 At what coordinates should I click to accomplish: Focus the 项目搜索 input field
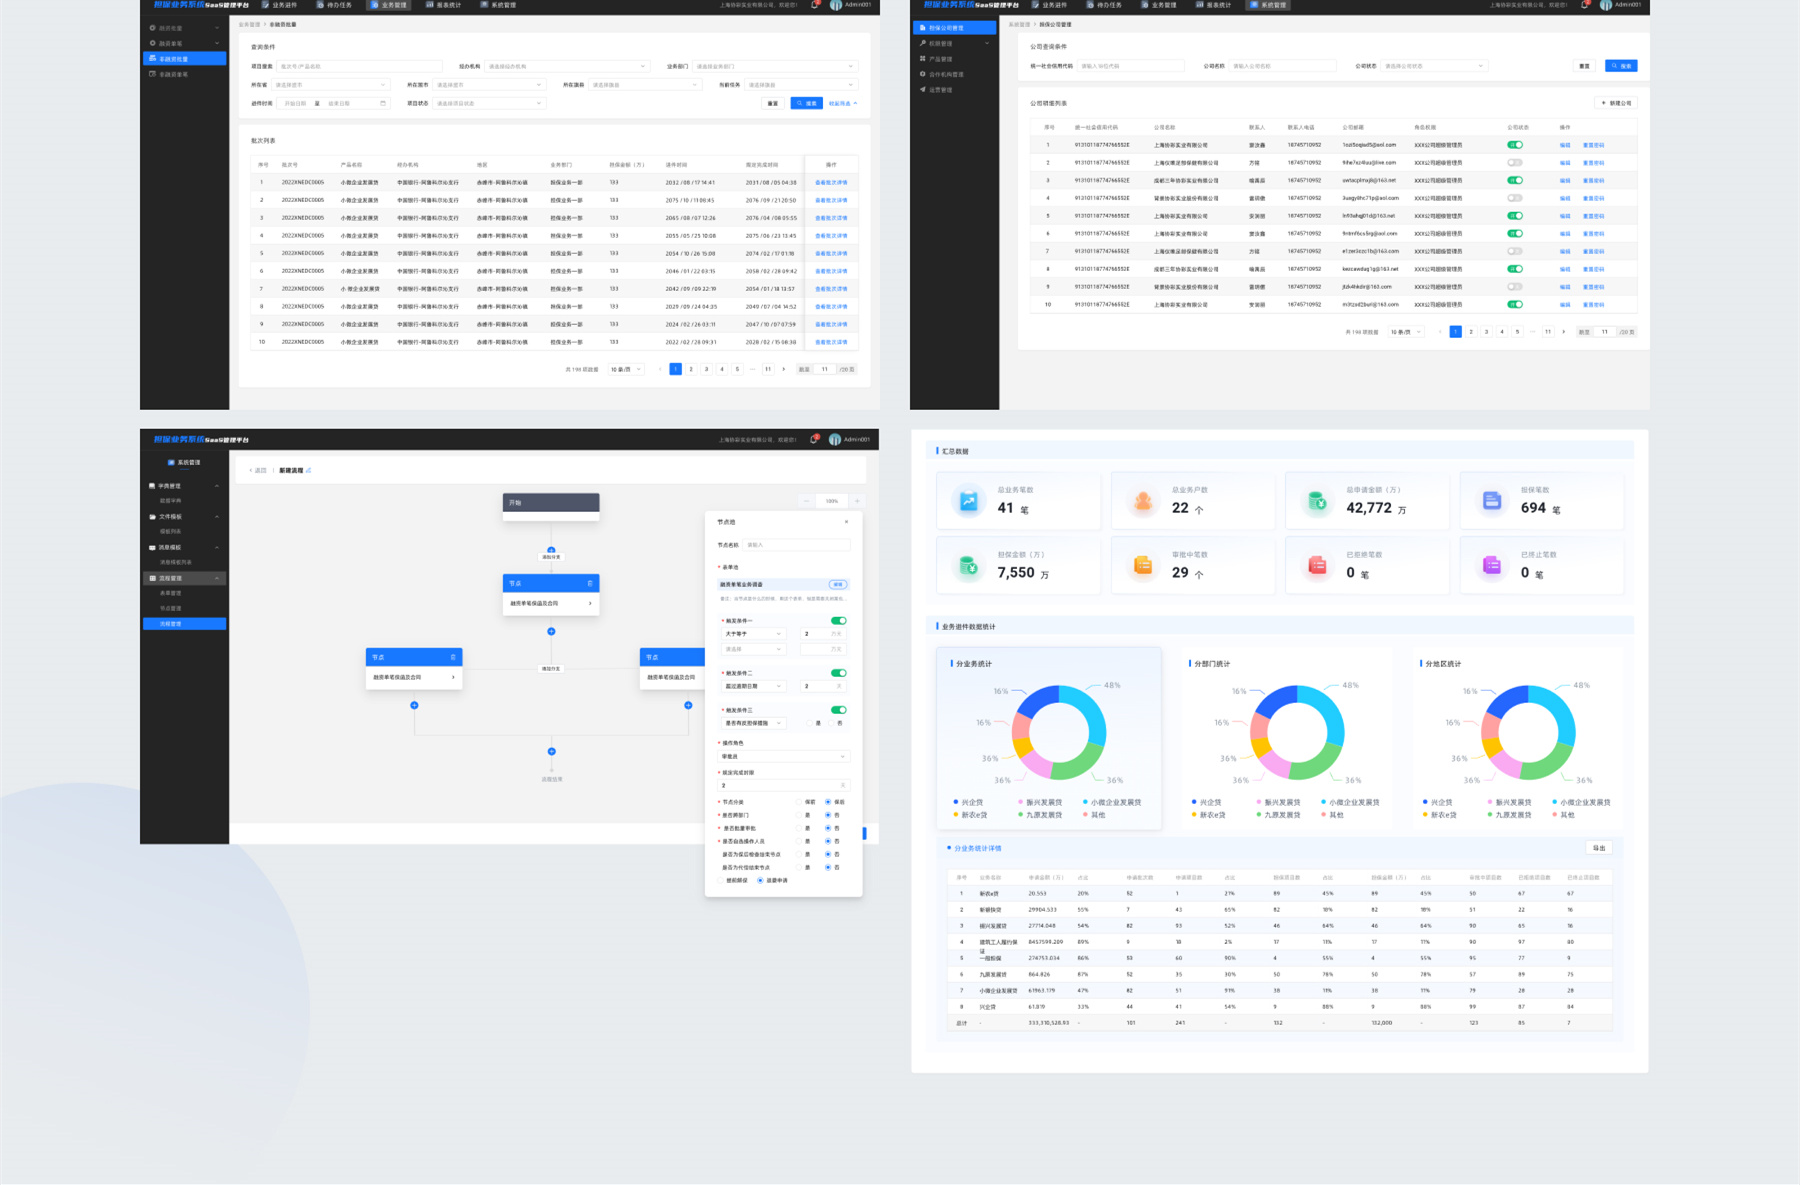click(x=359, y=66)
